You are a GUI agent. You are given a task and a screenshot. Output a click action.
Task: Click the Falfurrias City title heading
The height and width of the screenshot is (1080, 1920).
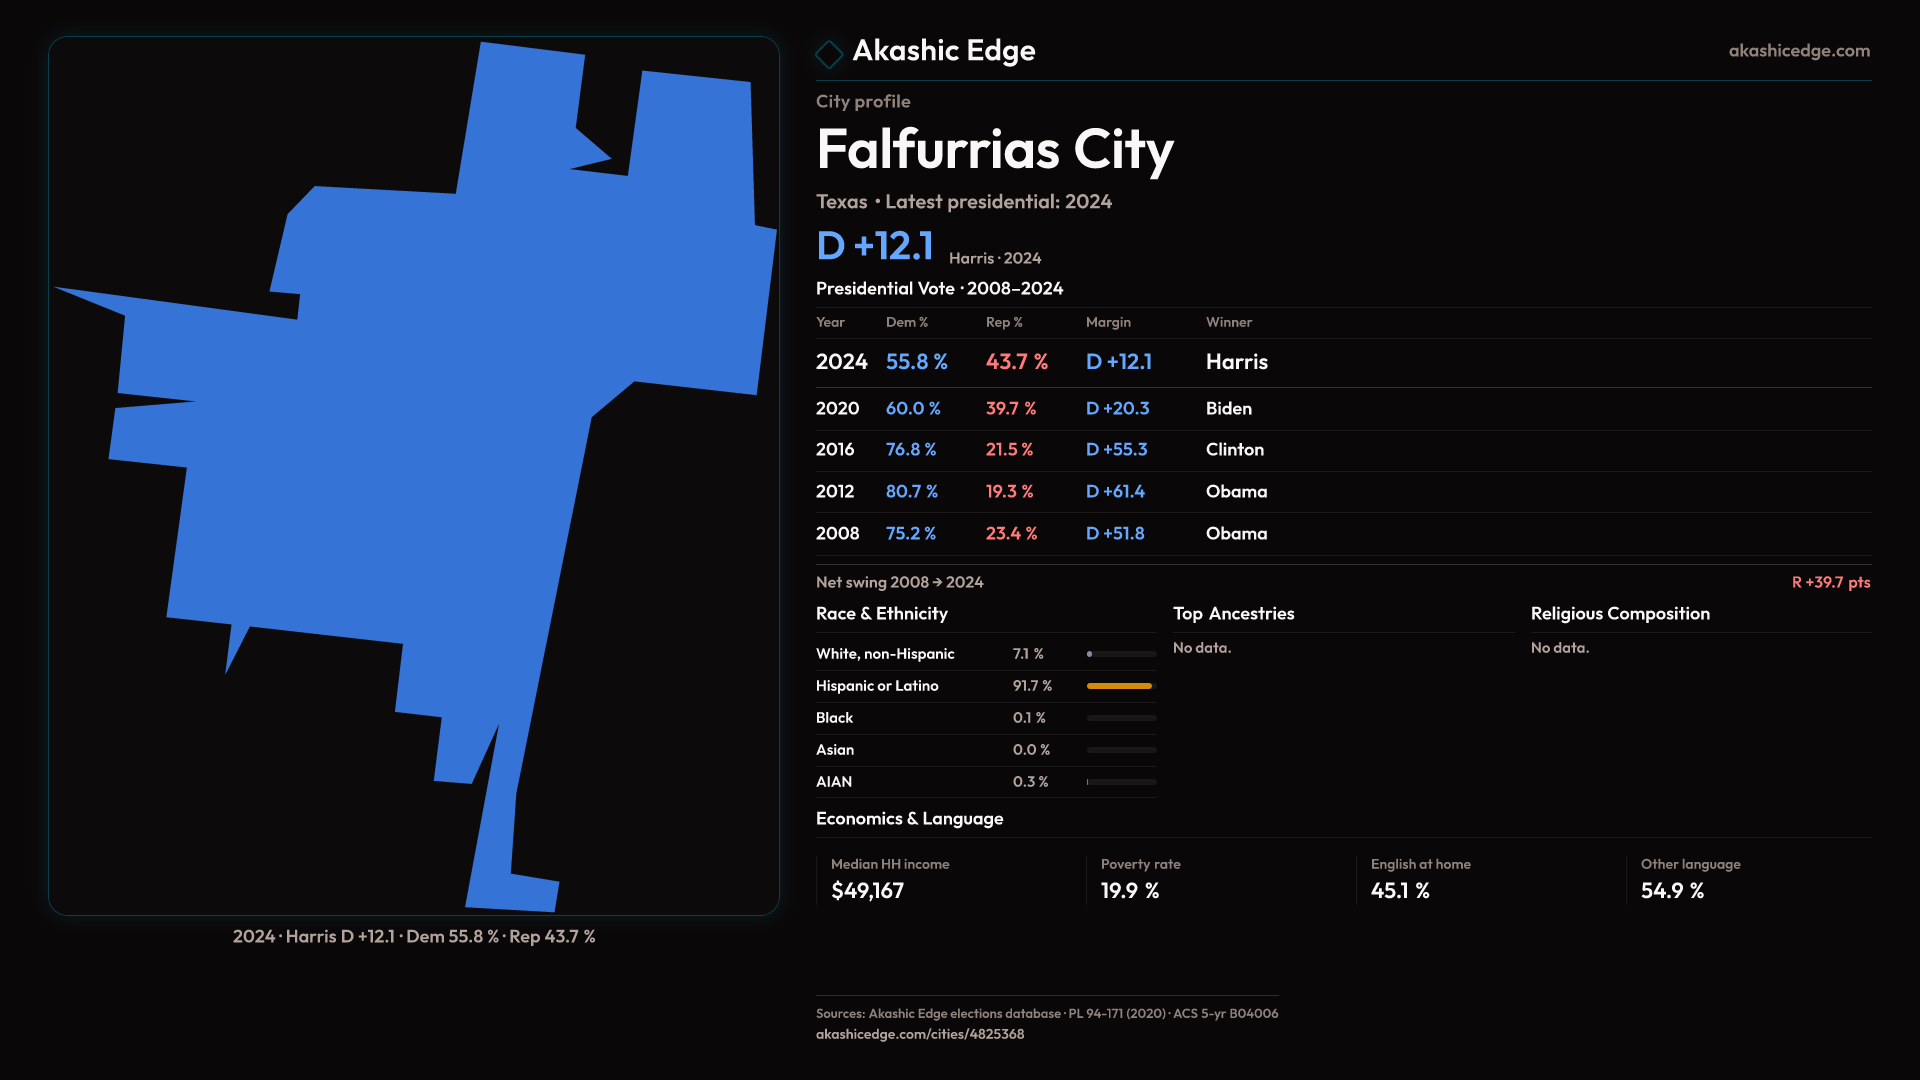coord(994,150)
